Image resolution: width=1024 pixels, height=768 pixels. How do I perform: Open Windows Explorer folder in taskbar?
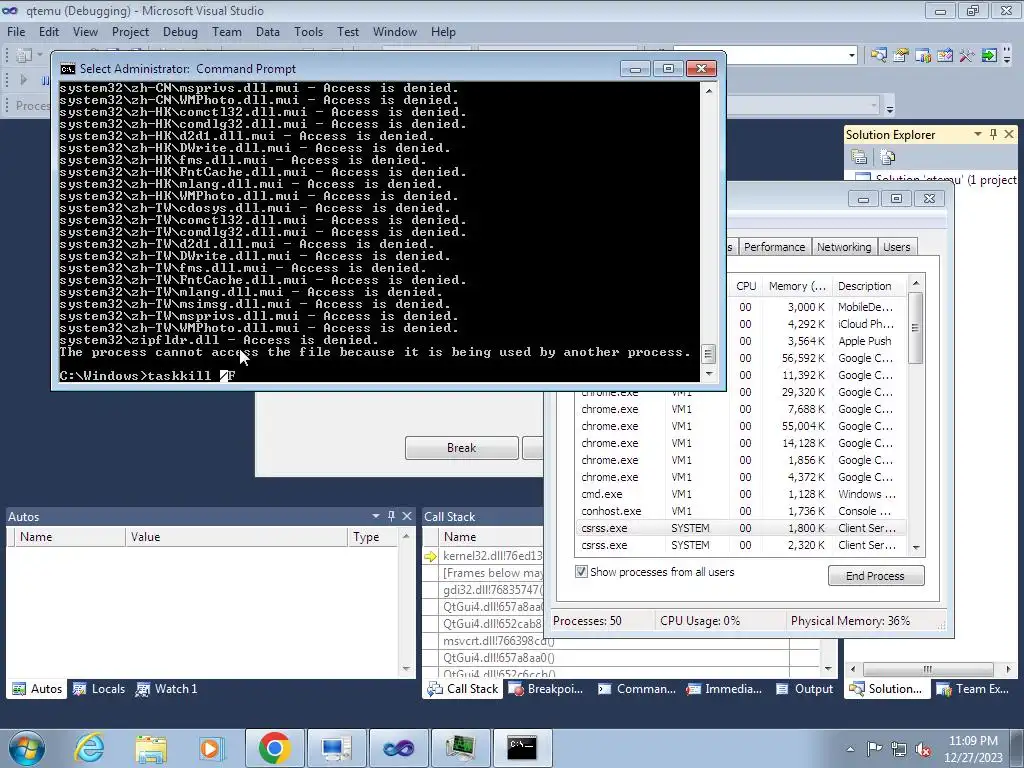tap(151, 748)
